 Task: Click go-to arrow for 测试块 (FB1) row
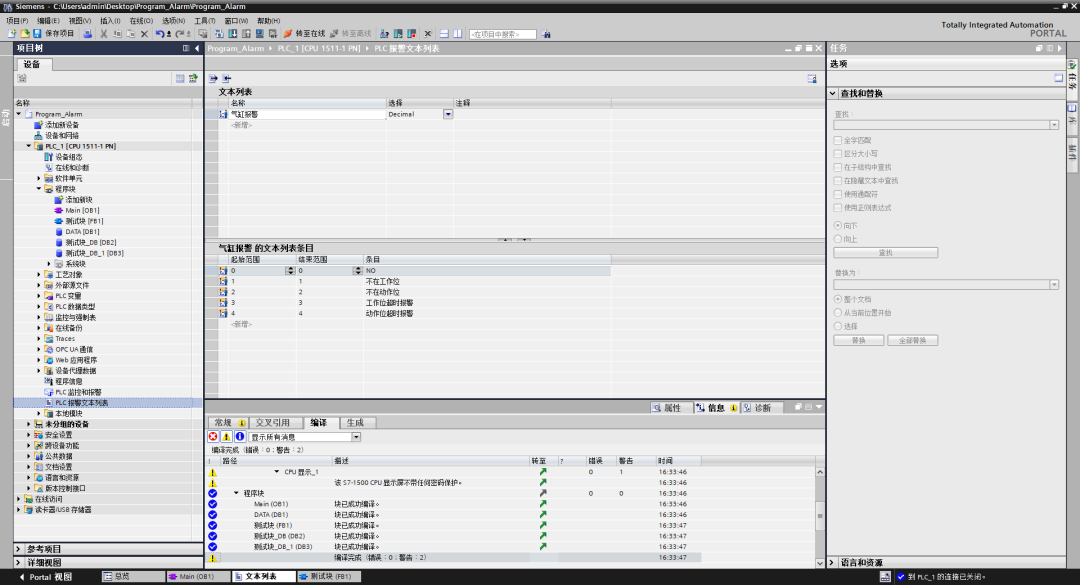(543, 525)
